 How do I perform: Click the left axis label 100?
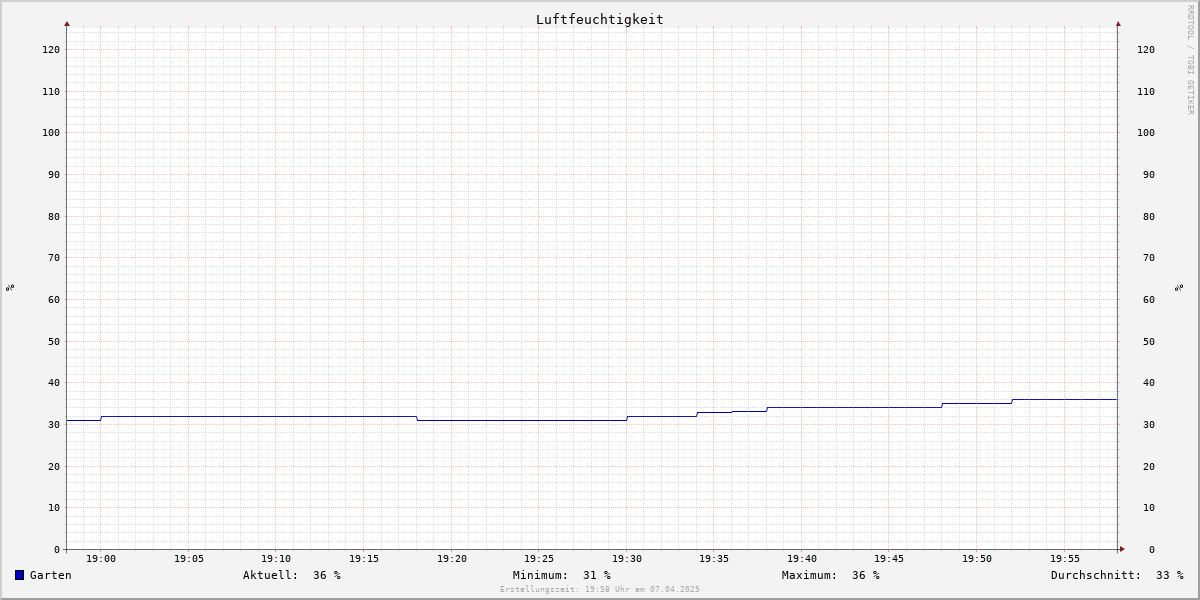[51, 133]
